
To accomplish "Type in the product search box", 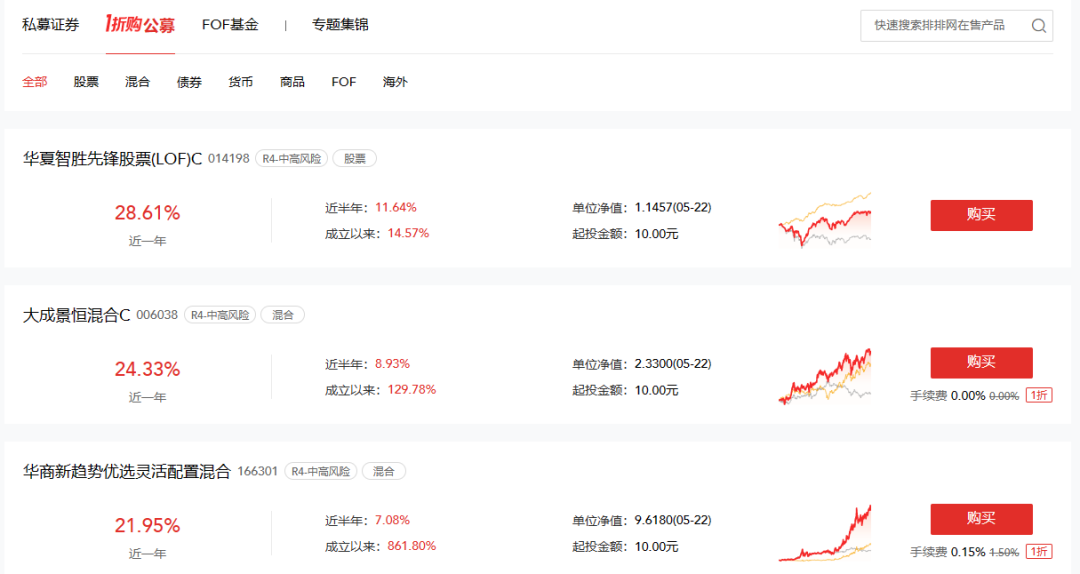I will 940,26.
